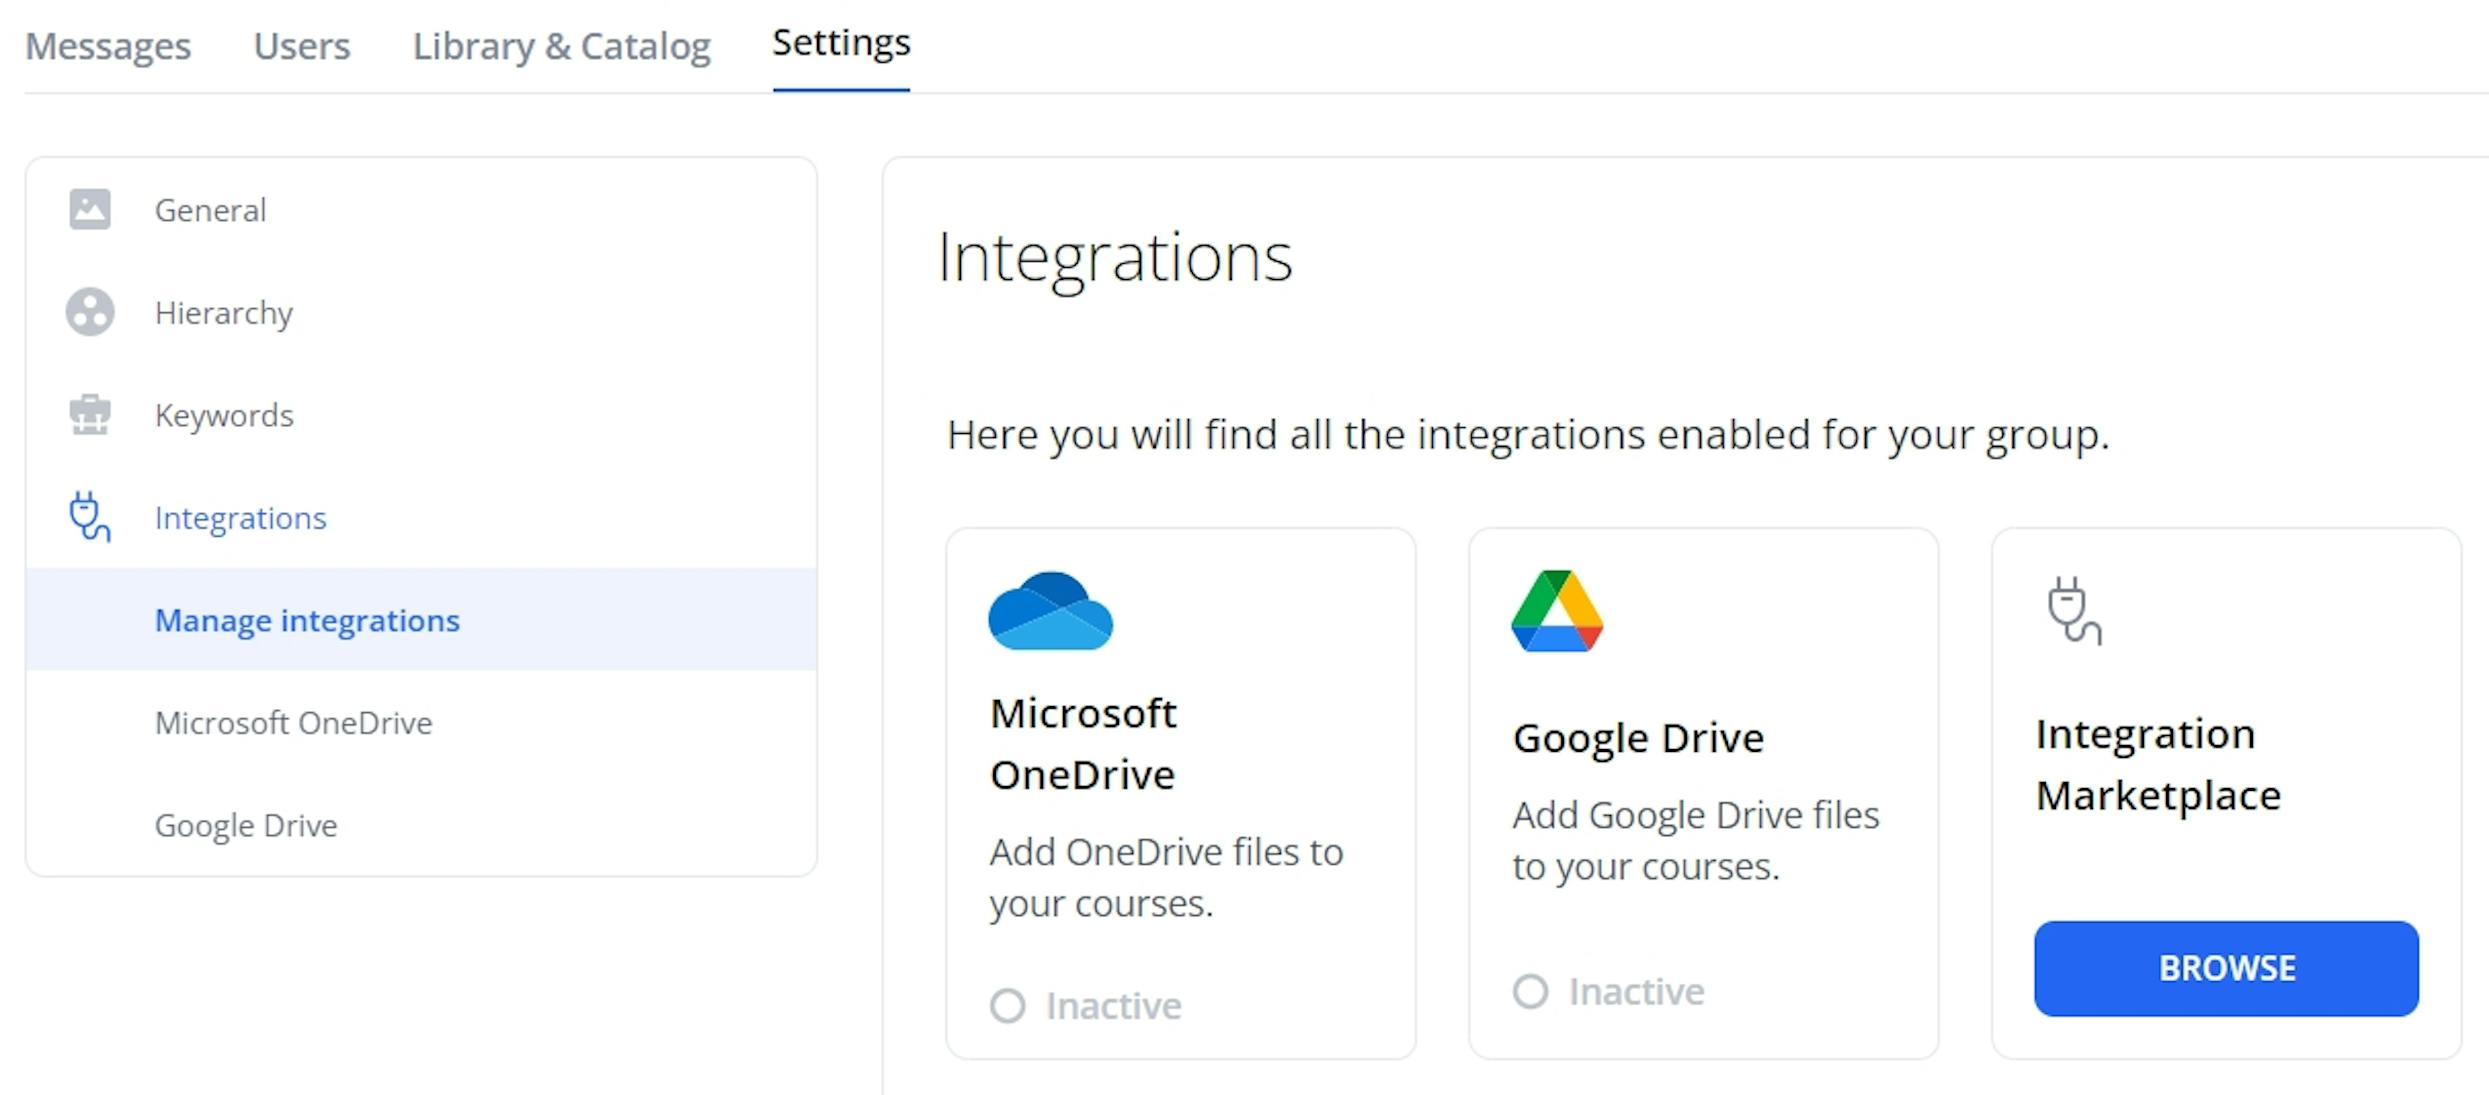Open Google Drive sidebar submenu item
This screenshot has height=1095, width=2489.
[246, 826]
